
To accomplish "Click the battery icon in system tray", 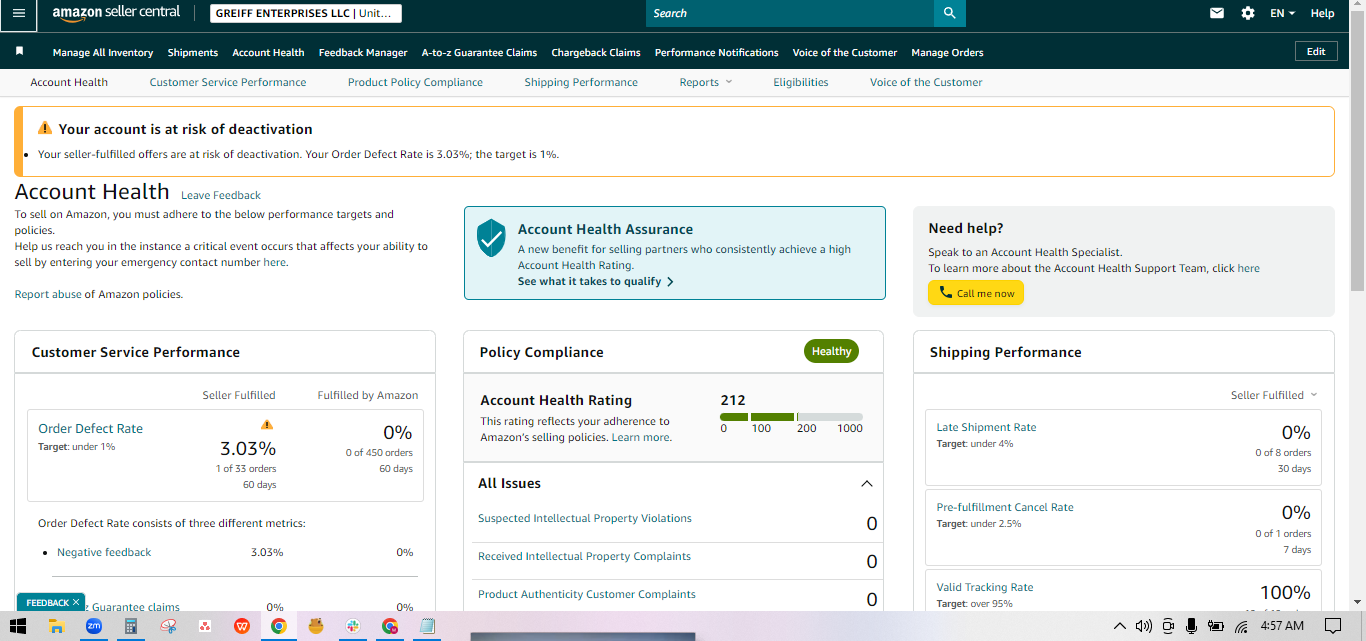I will tap(1216, 627).
